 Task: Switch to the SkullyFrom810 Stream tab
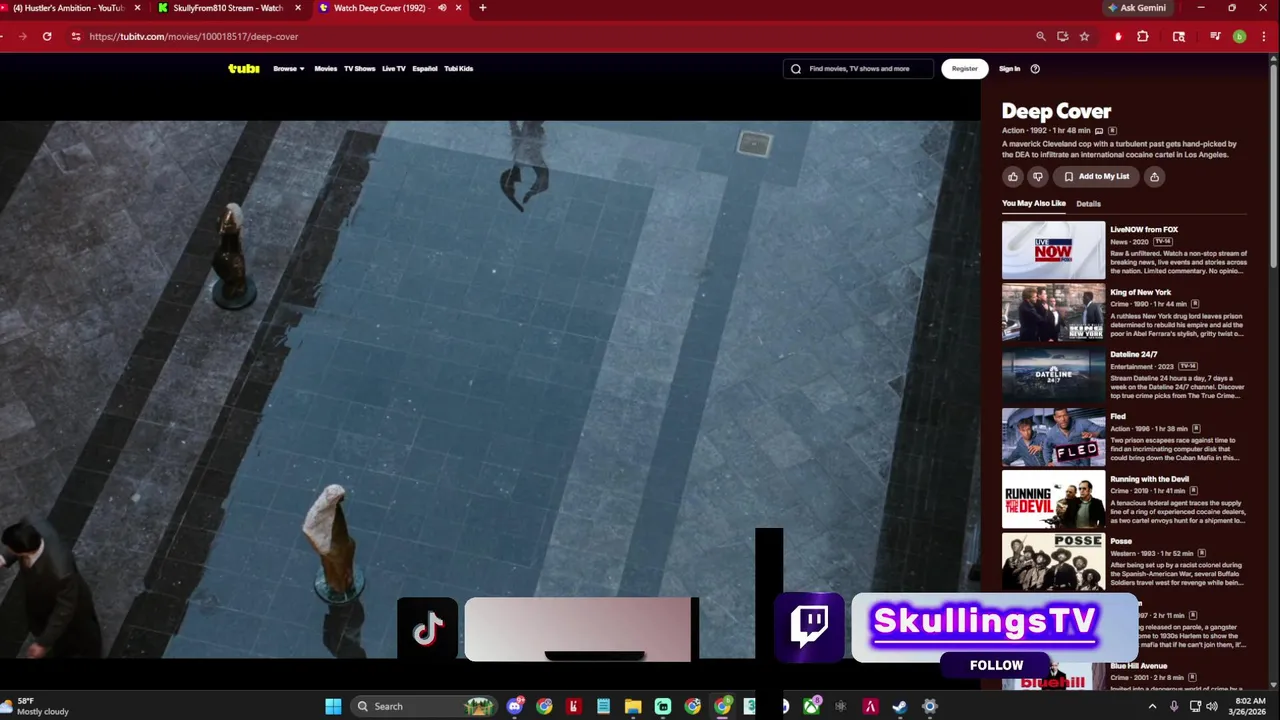click(x=227, y=8)
